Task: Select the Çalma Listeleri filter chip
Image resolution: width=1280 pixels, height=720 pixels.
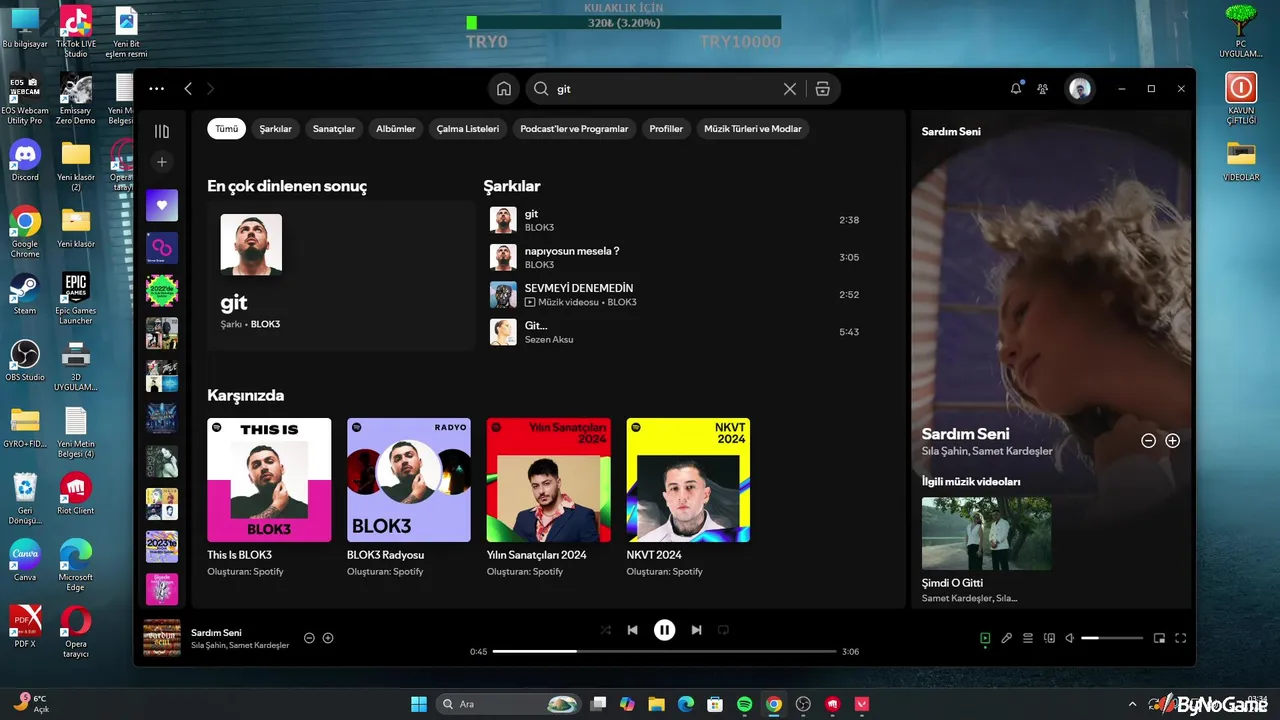Action: point(468,129)
